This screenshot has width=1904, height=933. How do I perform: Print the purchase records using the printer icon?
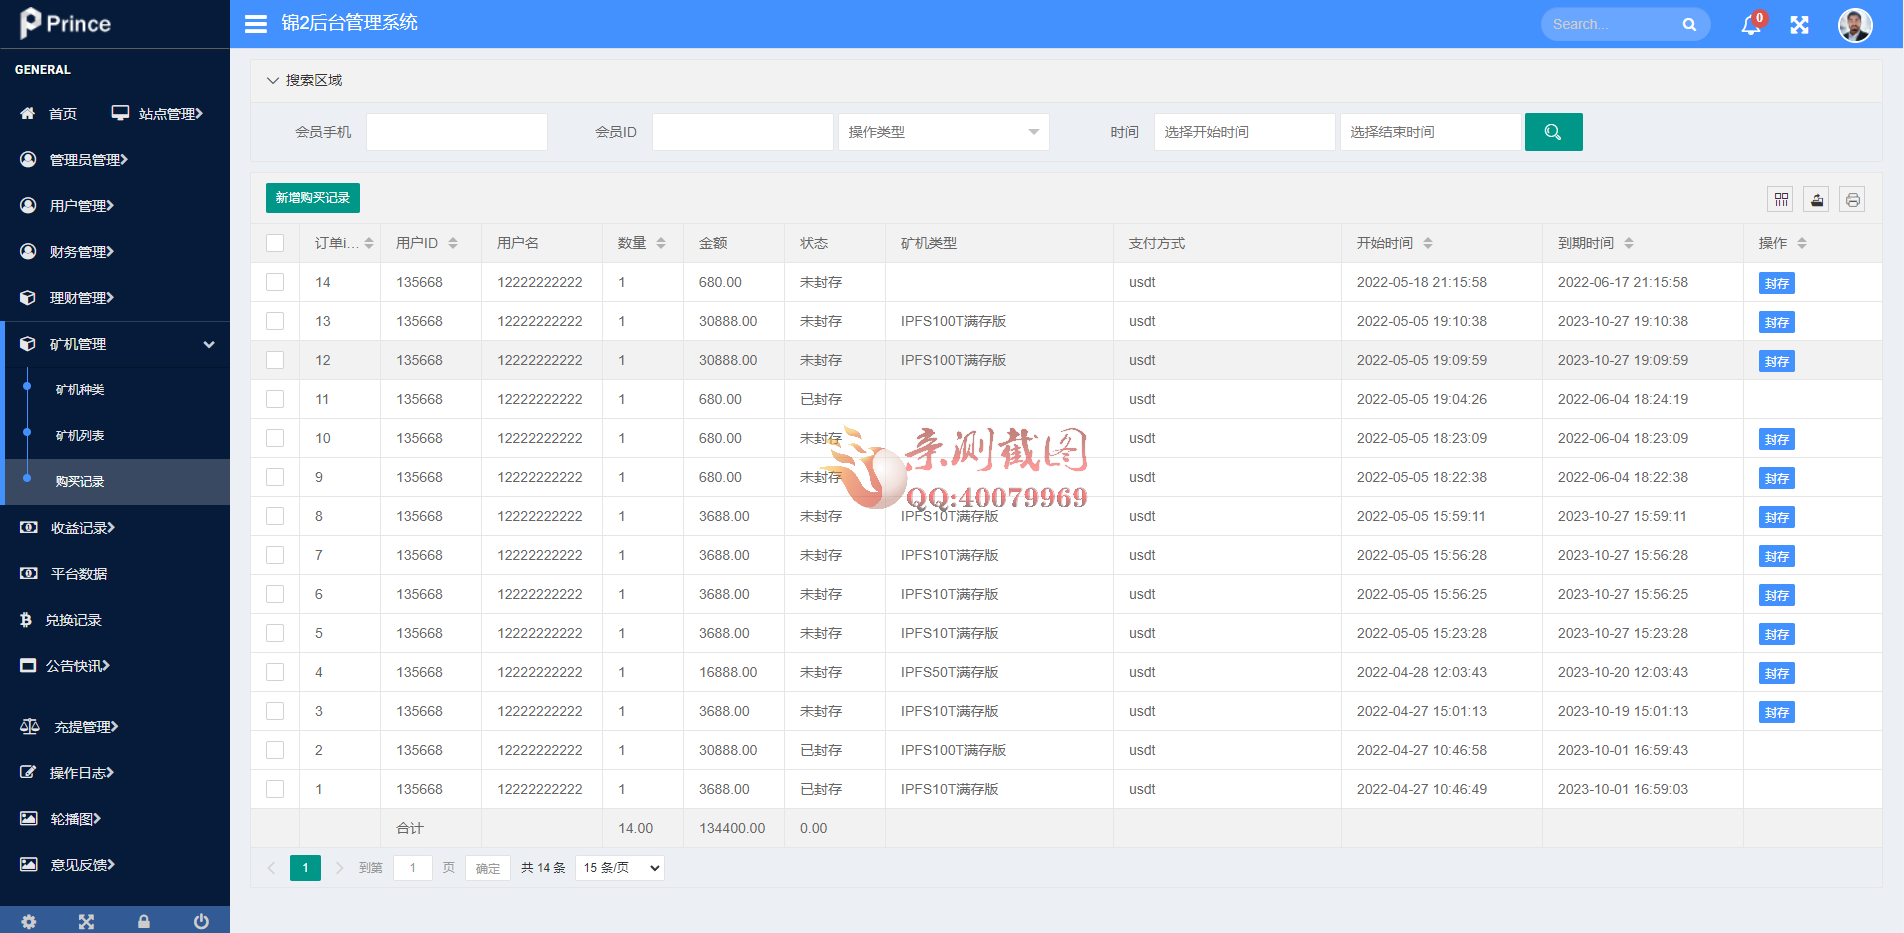pyautogui.click(x=1852, y=199)
